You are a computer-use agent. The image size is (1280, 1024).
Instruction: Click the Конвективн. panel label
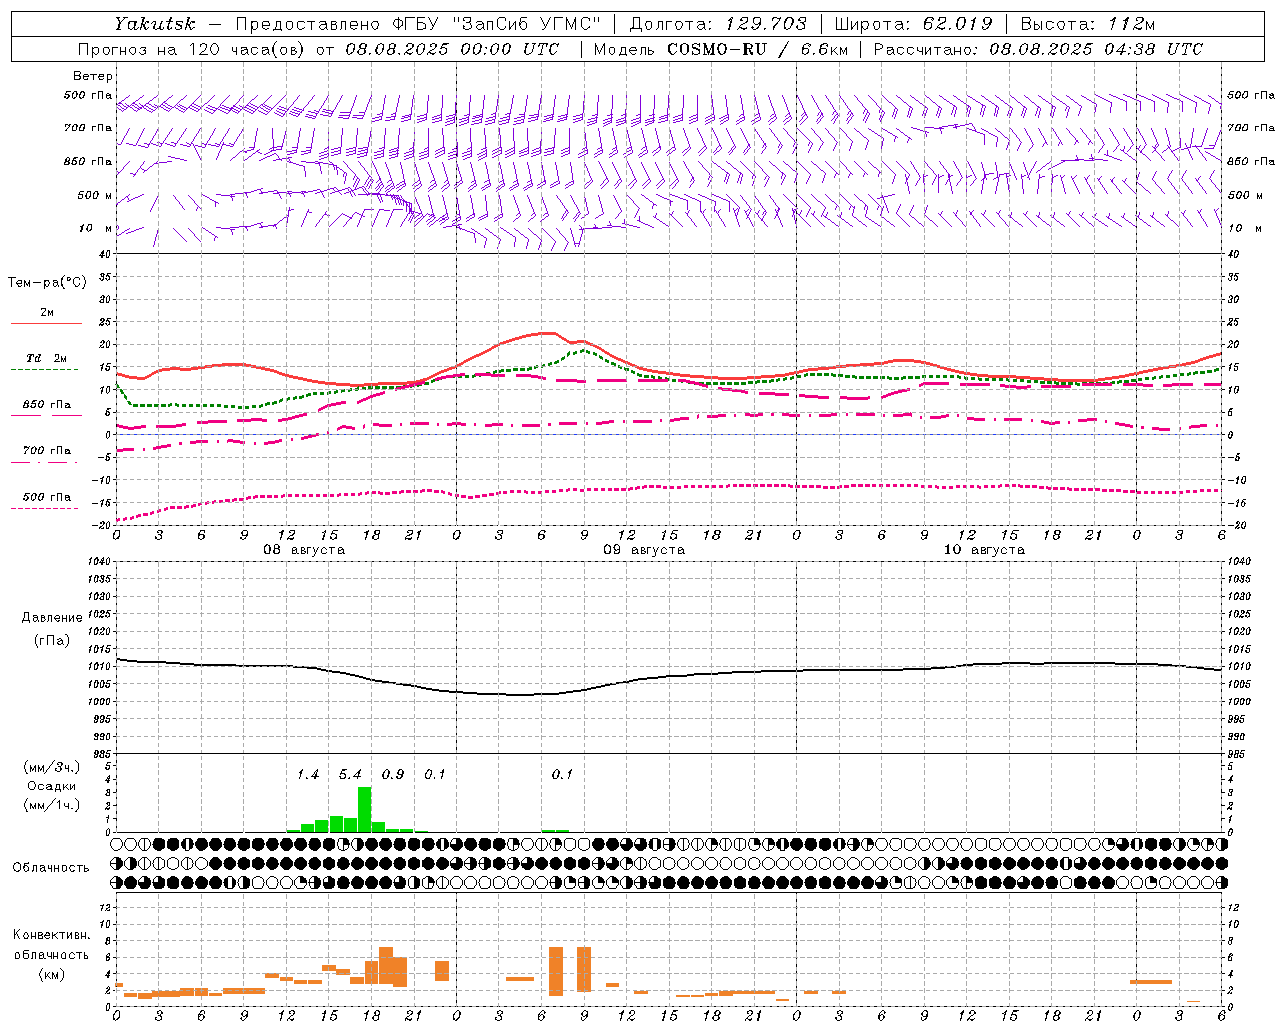51,935
